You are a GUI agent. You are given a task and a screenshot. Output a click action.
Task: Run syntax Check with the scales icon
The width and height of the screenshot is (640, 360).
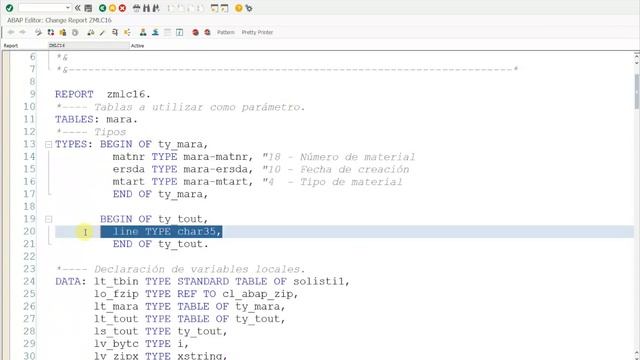point(91,32)
